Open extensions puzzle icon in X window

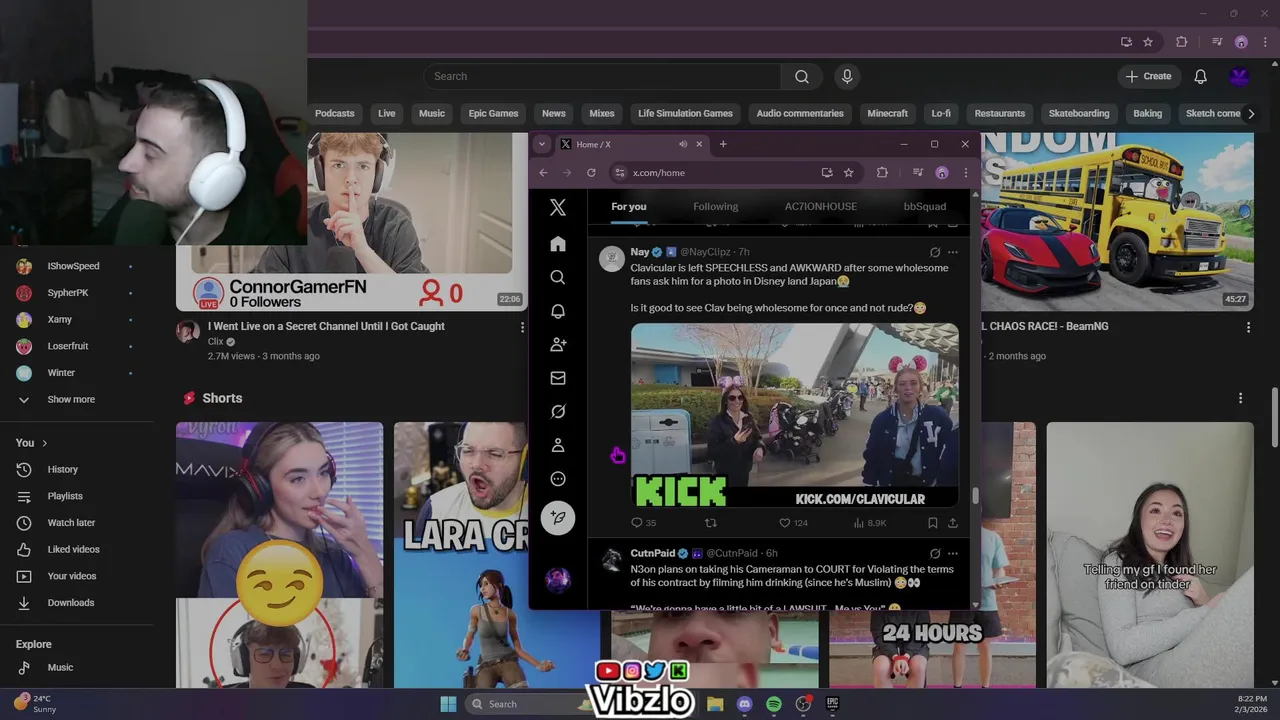coord(882,173)
